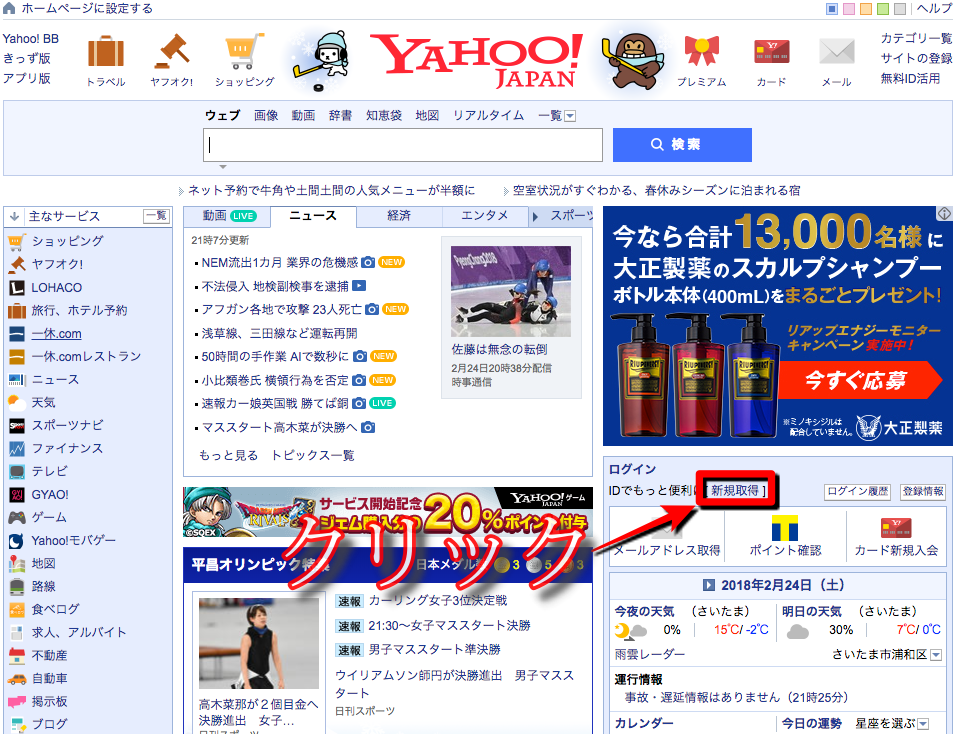Click the Premium ribbon icon

tap(701, 51)
